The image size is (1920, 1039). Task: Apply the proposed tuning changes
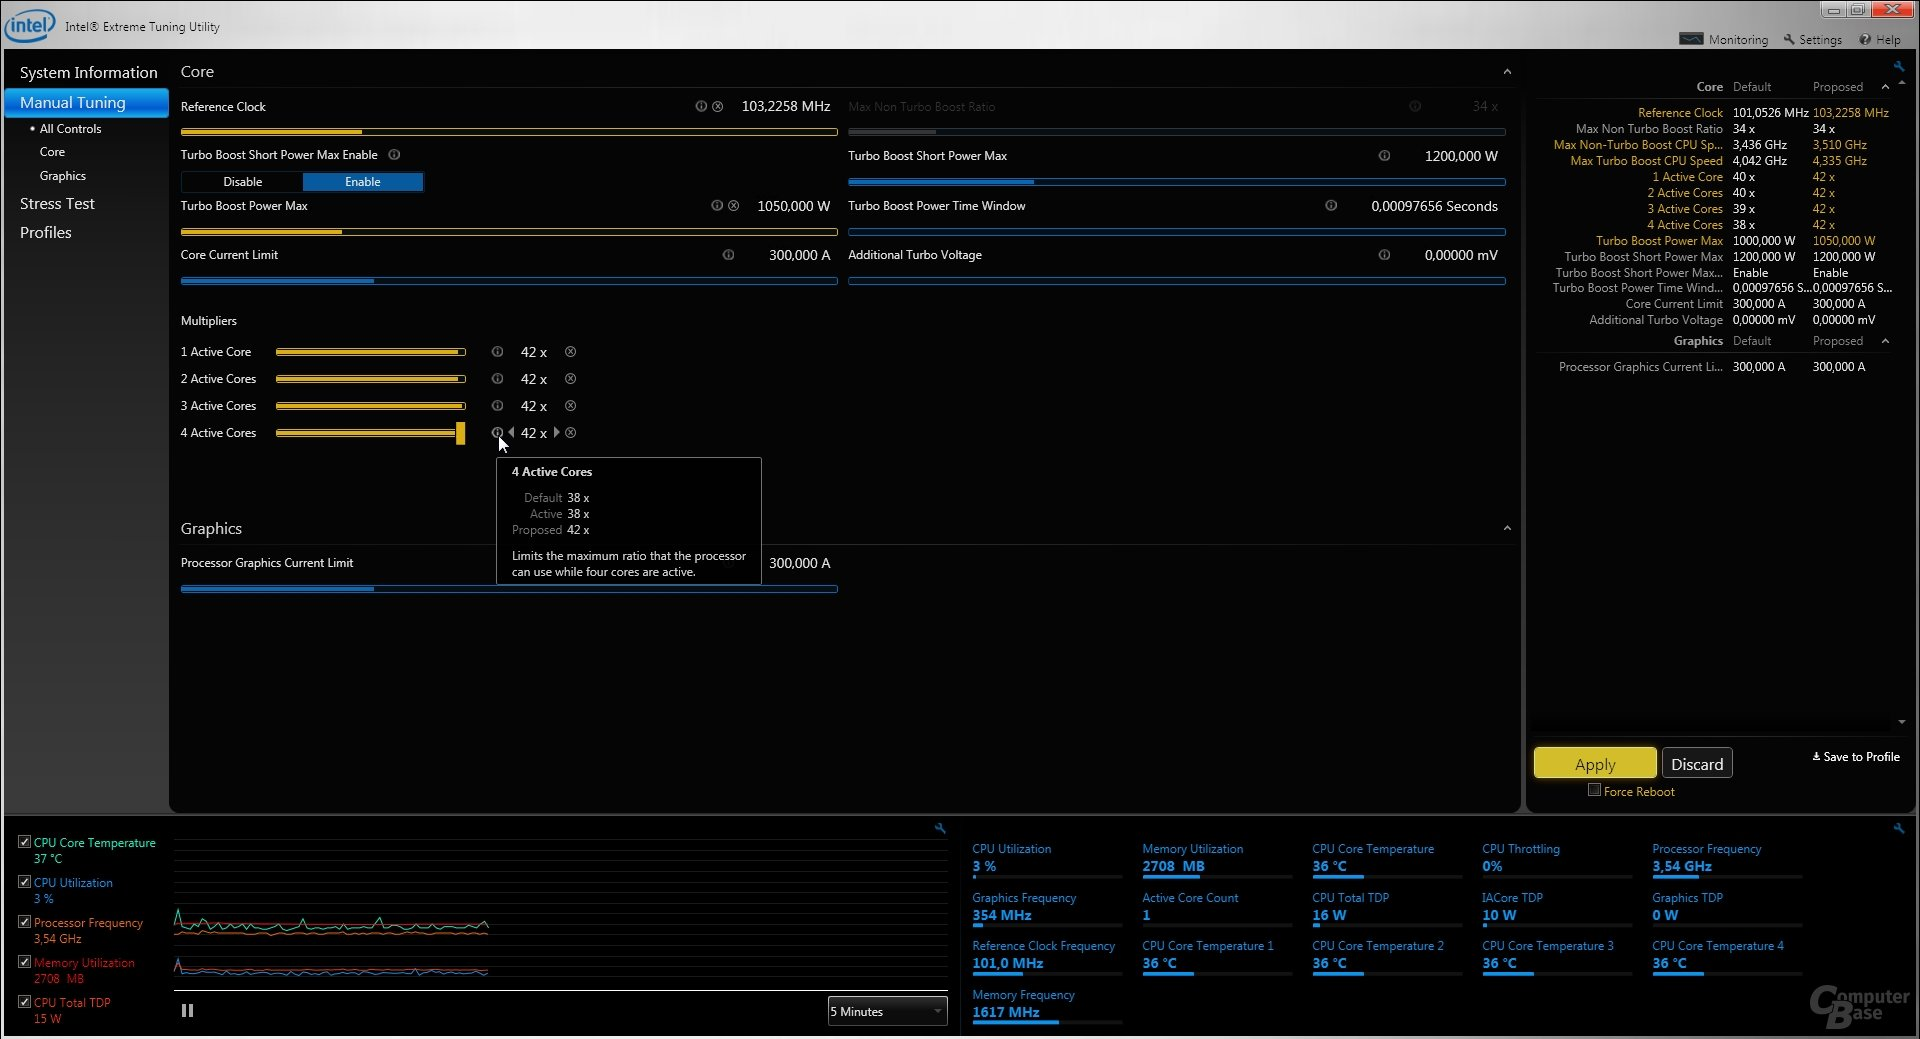coord(1595,764)
